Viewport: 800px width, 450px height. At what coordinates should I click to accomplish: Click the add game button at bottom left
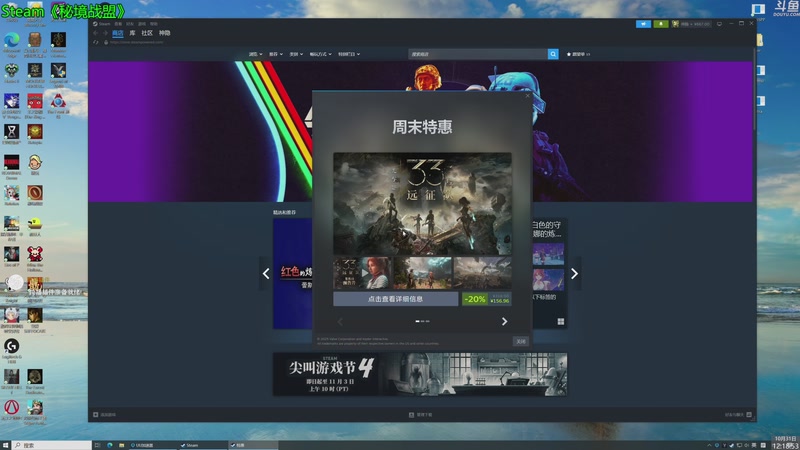point(105,415)
